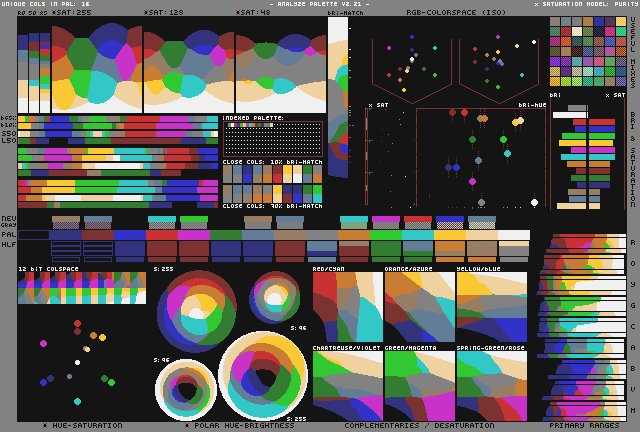
Task: Click the 12 bit colspace diagram
Action: pyautogui.click(x=82, y=288)
